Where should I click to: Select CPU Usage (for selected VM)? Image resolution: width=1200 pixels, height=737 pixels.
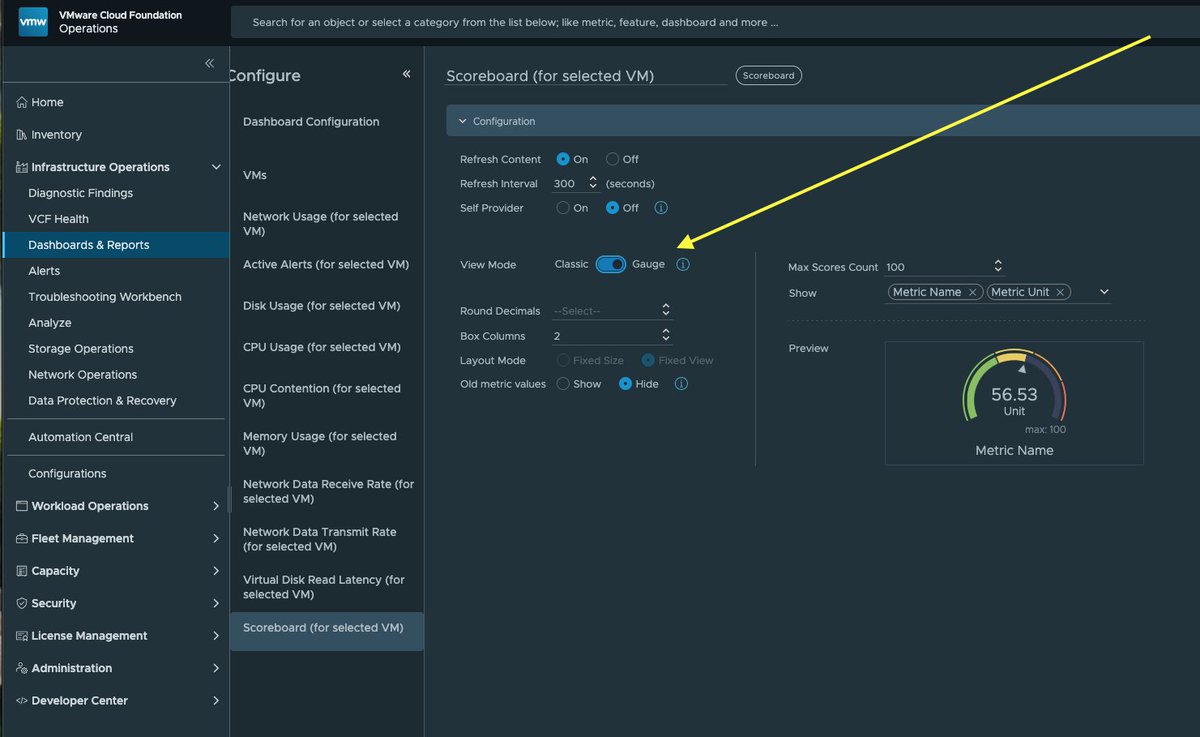click(322, 347)
